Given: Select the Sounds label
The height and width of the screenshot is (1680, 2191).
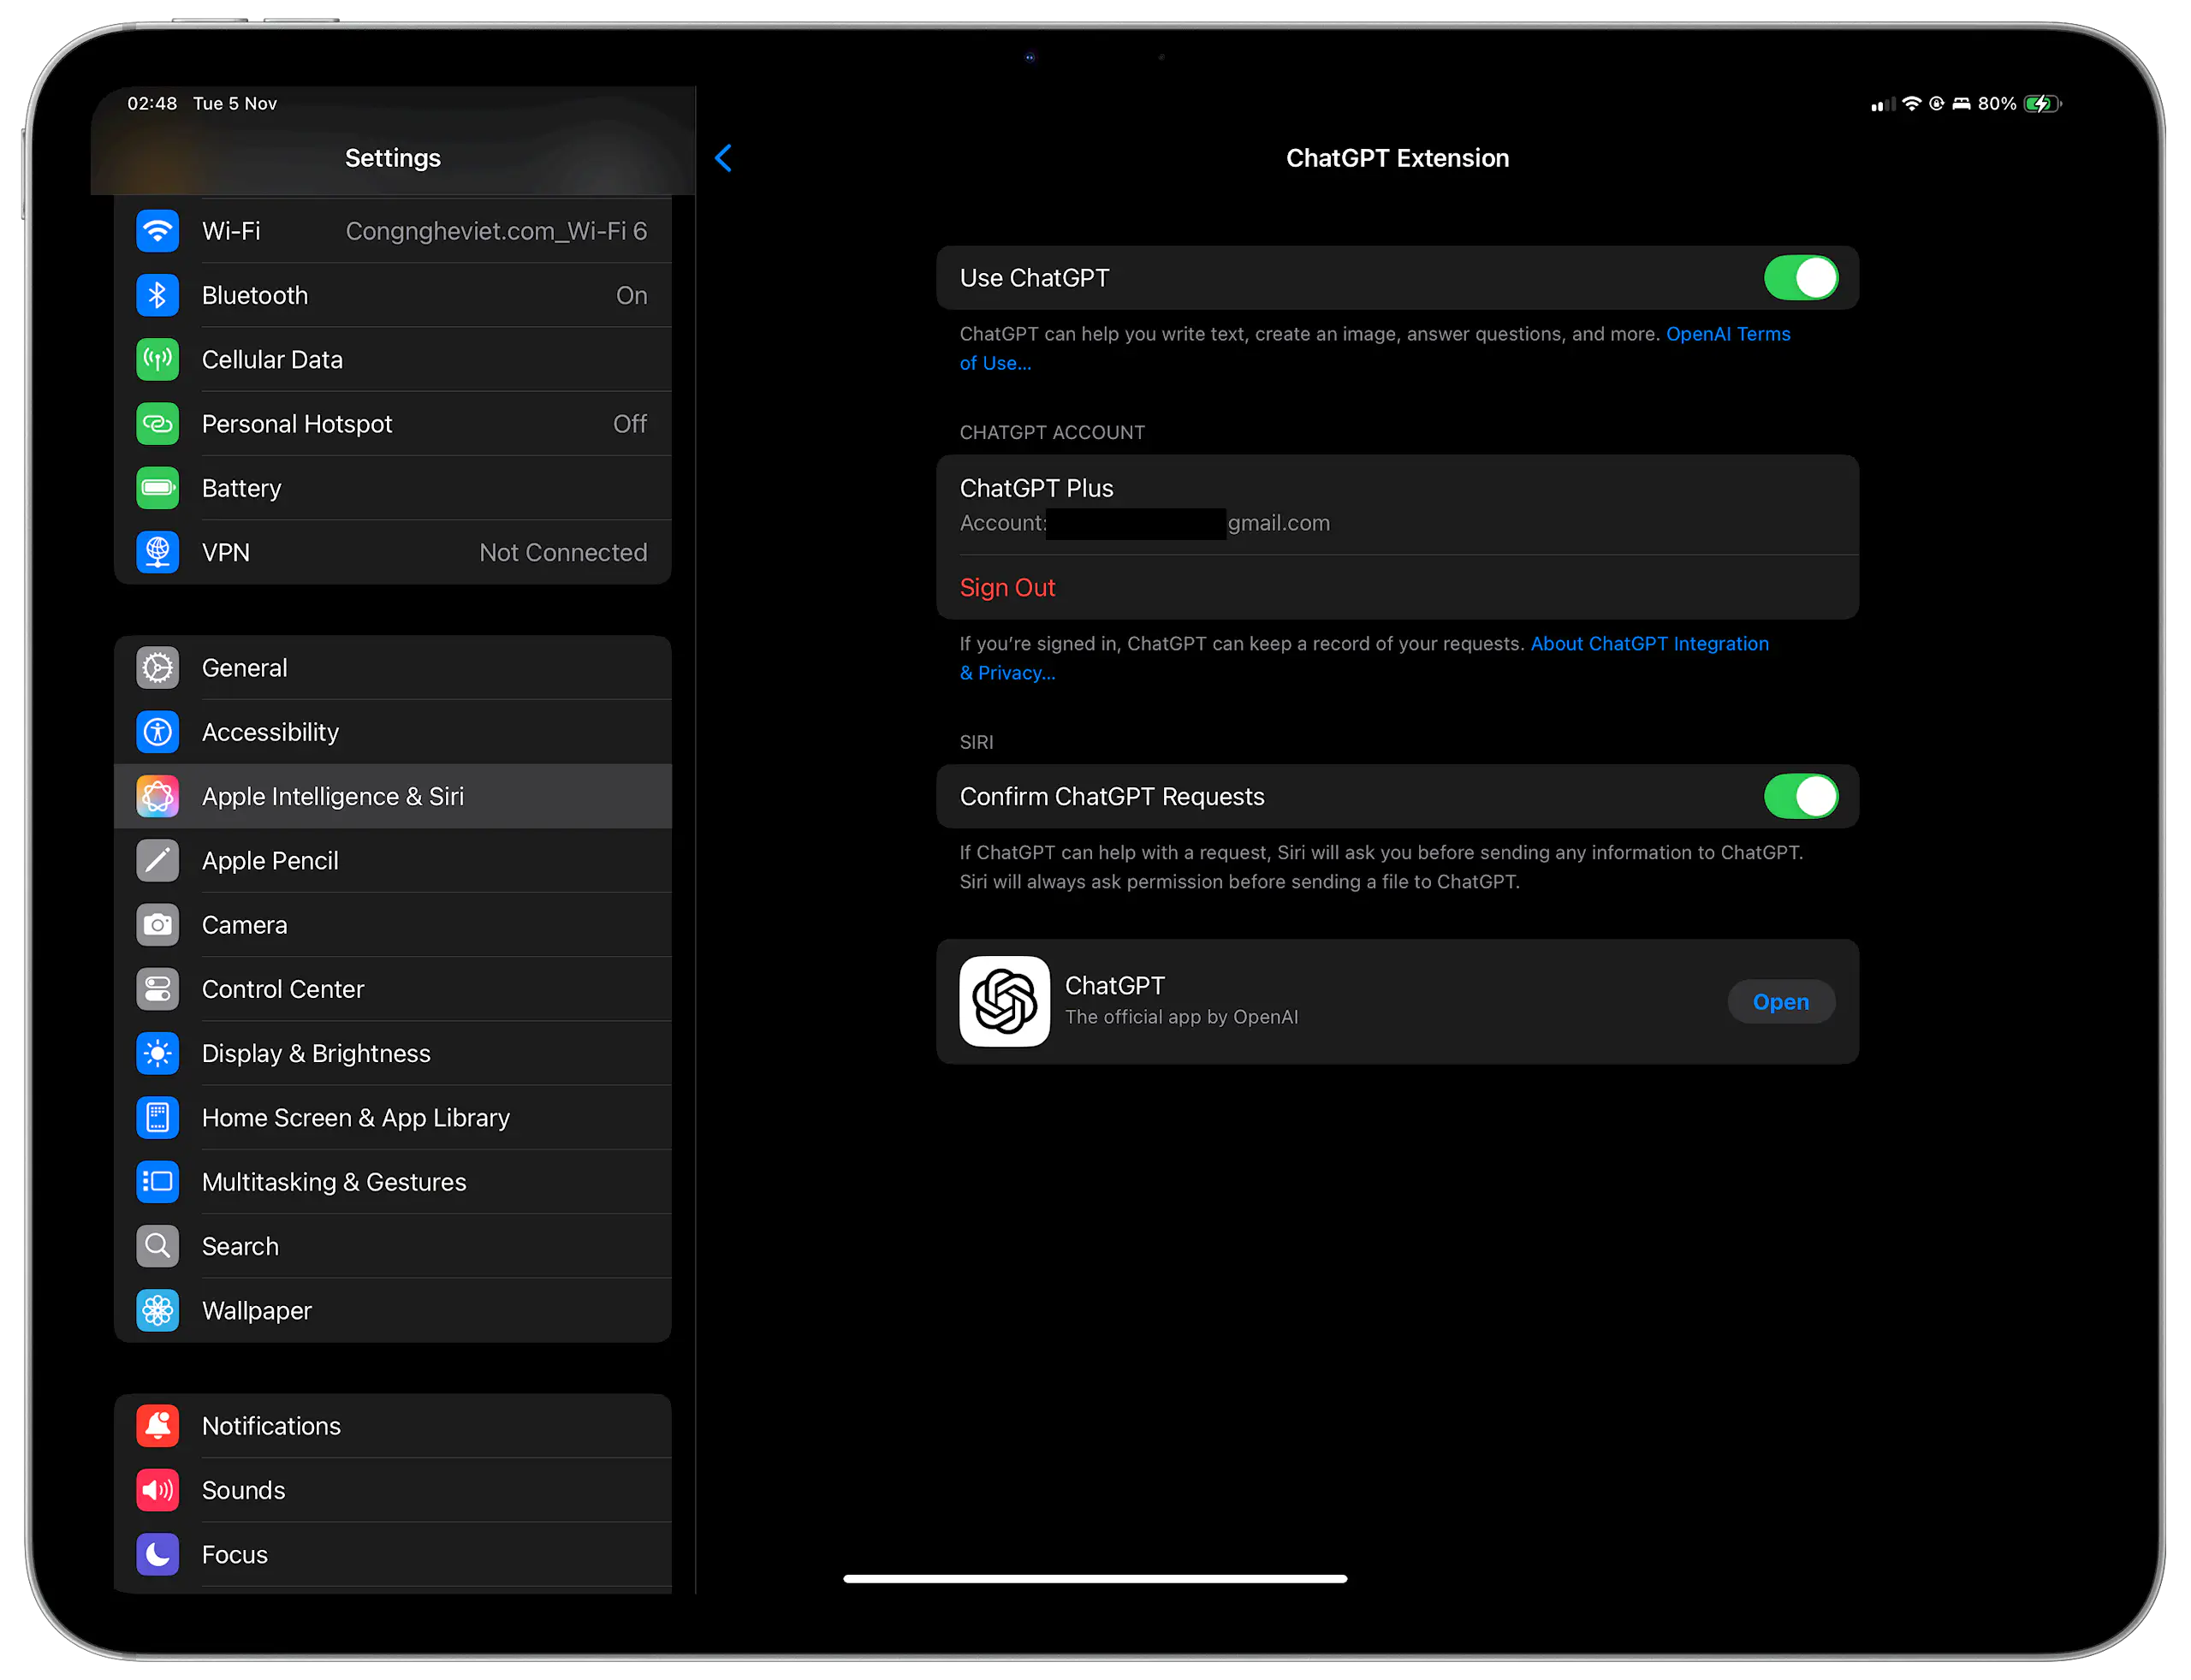Looking at the screenshot, I should 243,1490.
